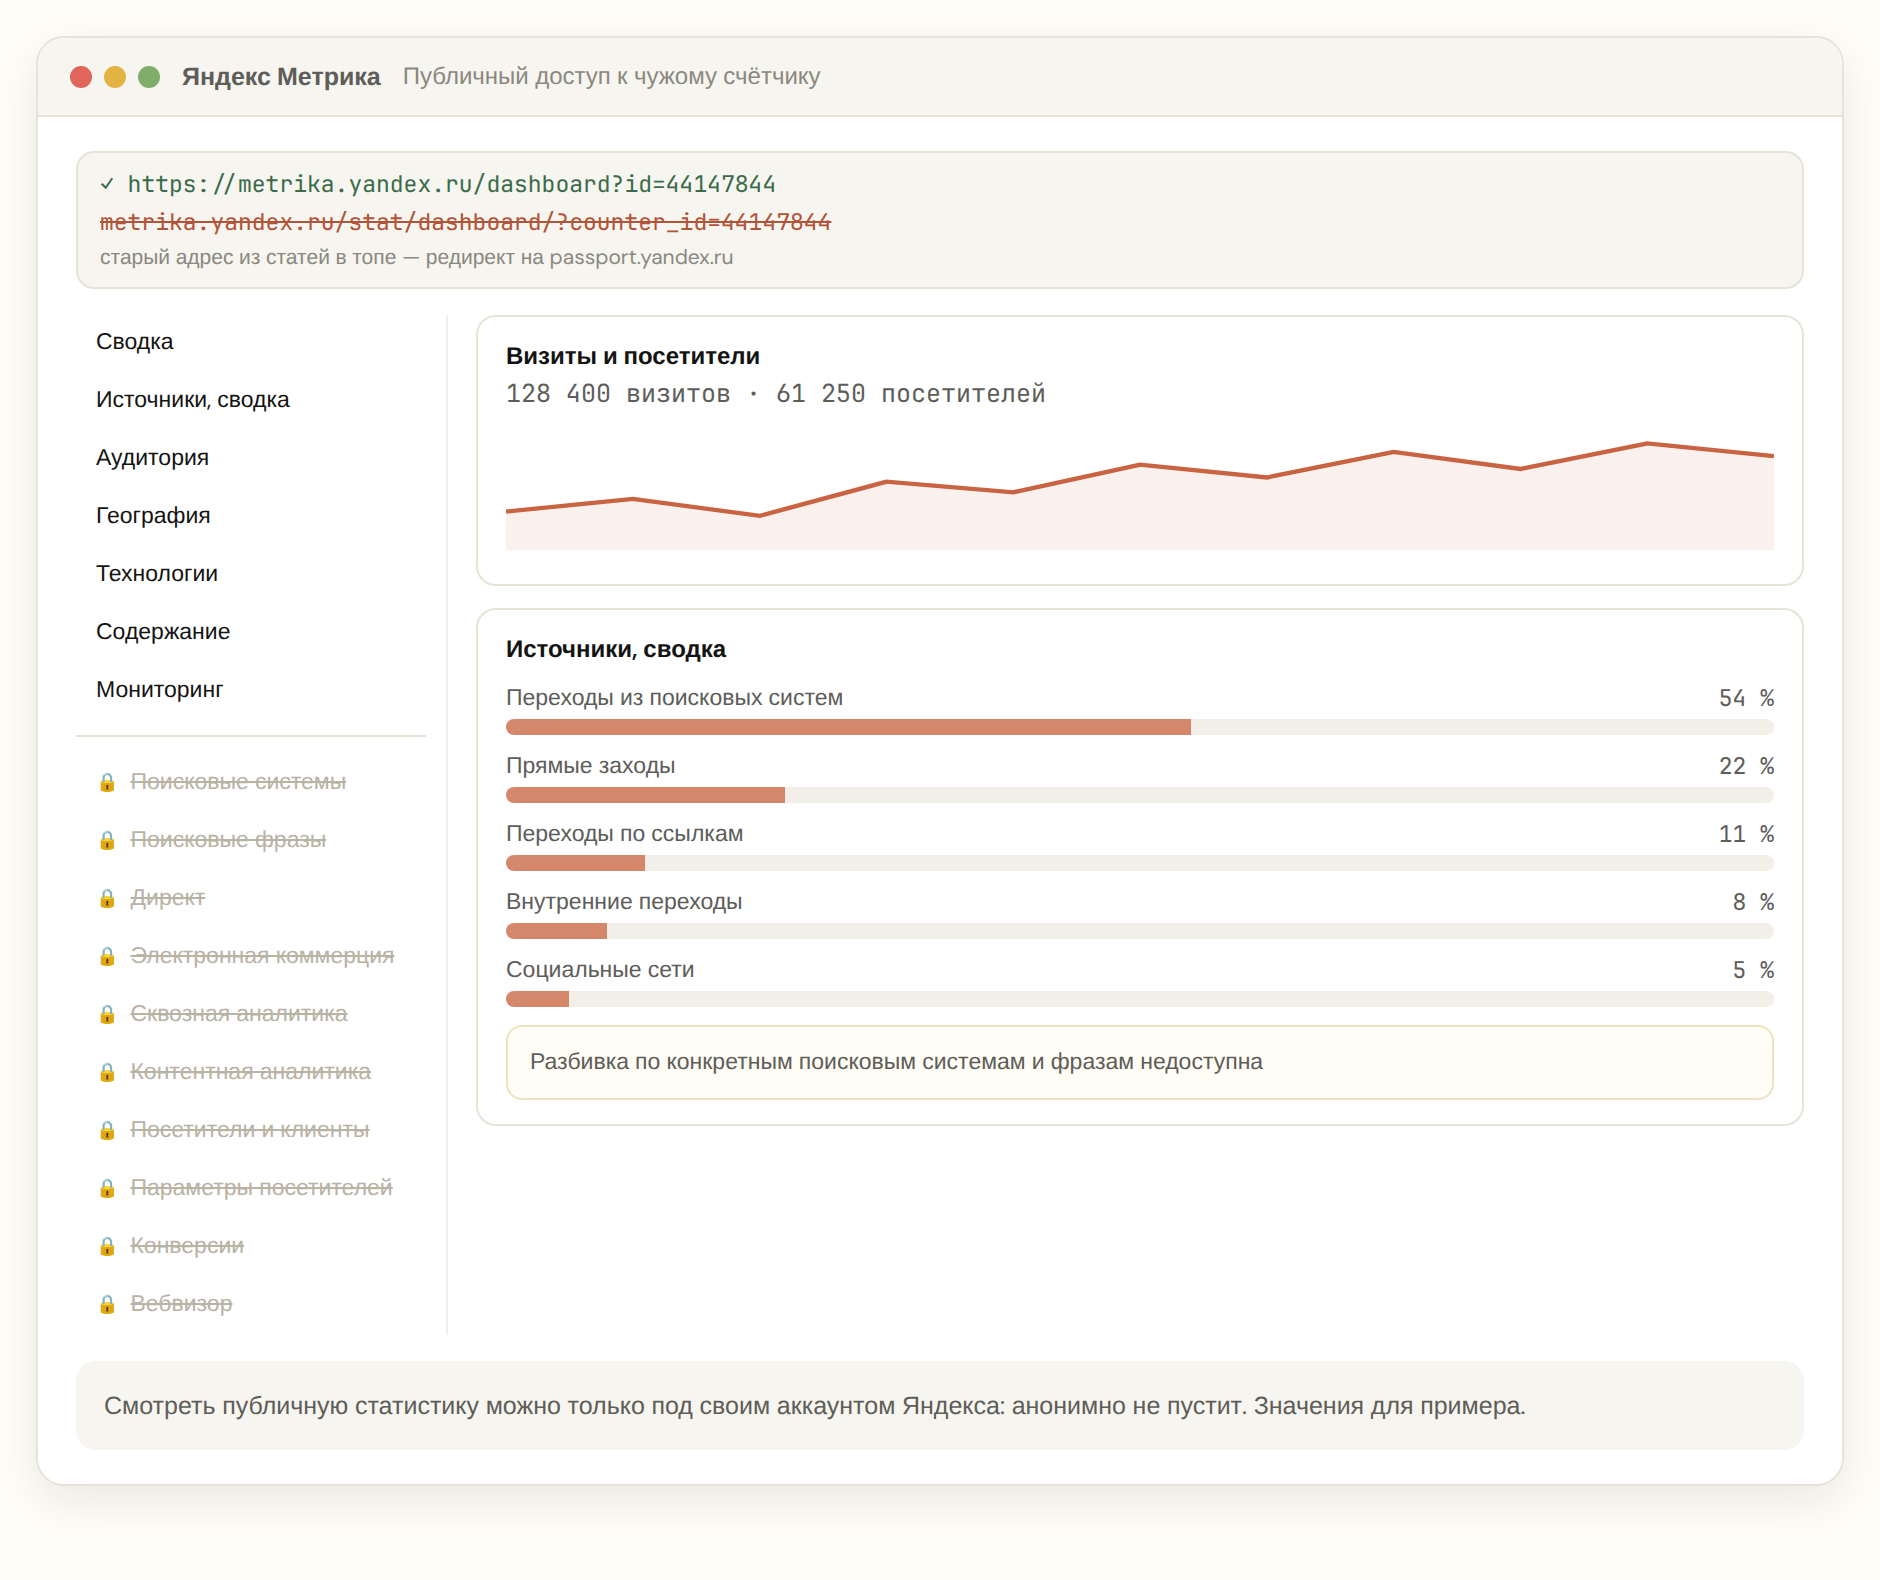This screenshot has width=1880, height=1580.
Task: Click the lock icon beside Директ
Action: (x=107, y=898)
